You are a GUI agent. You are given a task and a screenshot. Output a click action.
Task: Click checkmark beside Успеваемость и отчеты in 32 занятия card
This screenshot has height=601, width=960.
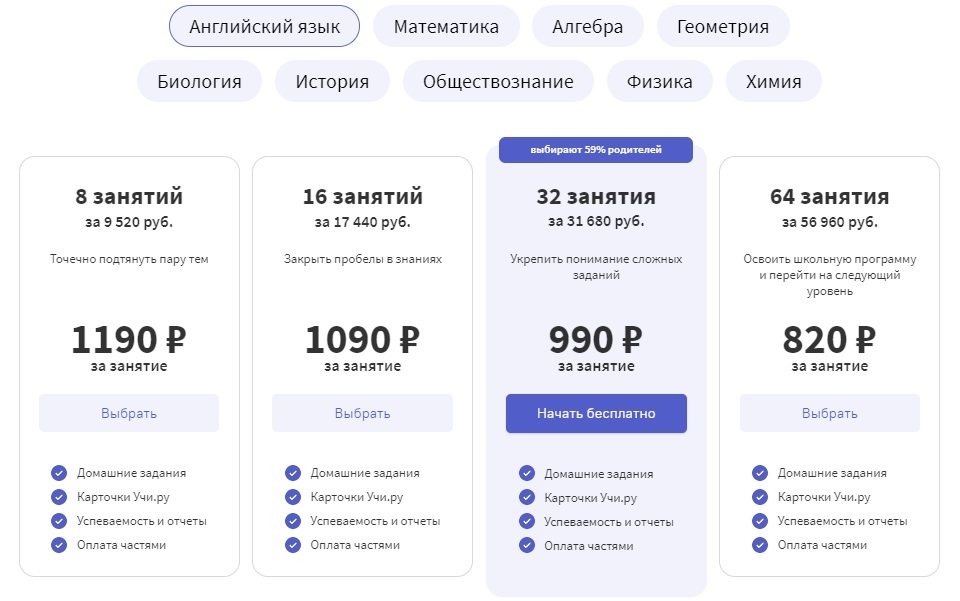click(x=527, y=521)
